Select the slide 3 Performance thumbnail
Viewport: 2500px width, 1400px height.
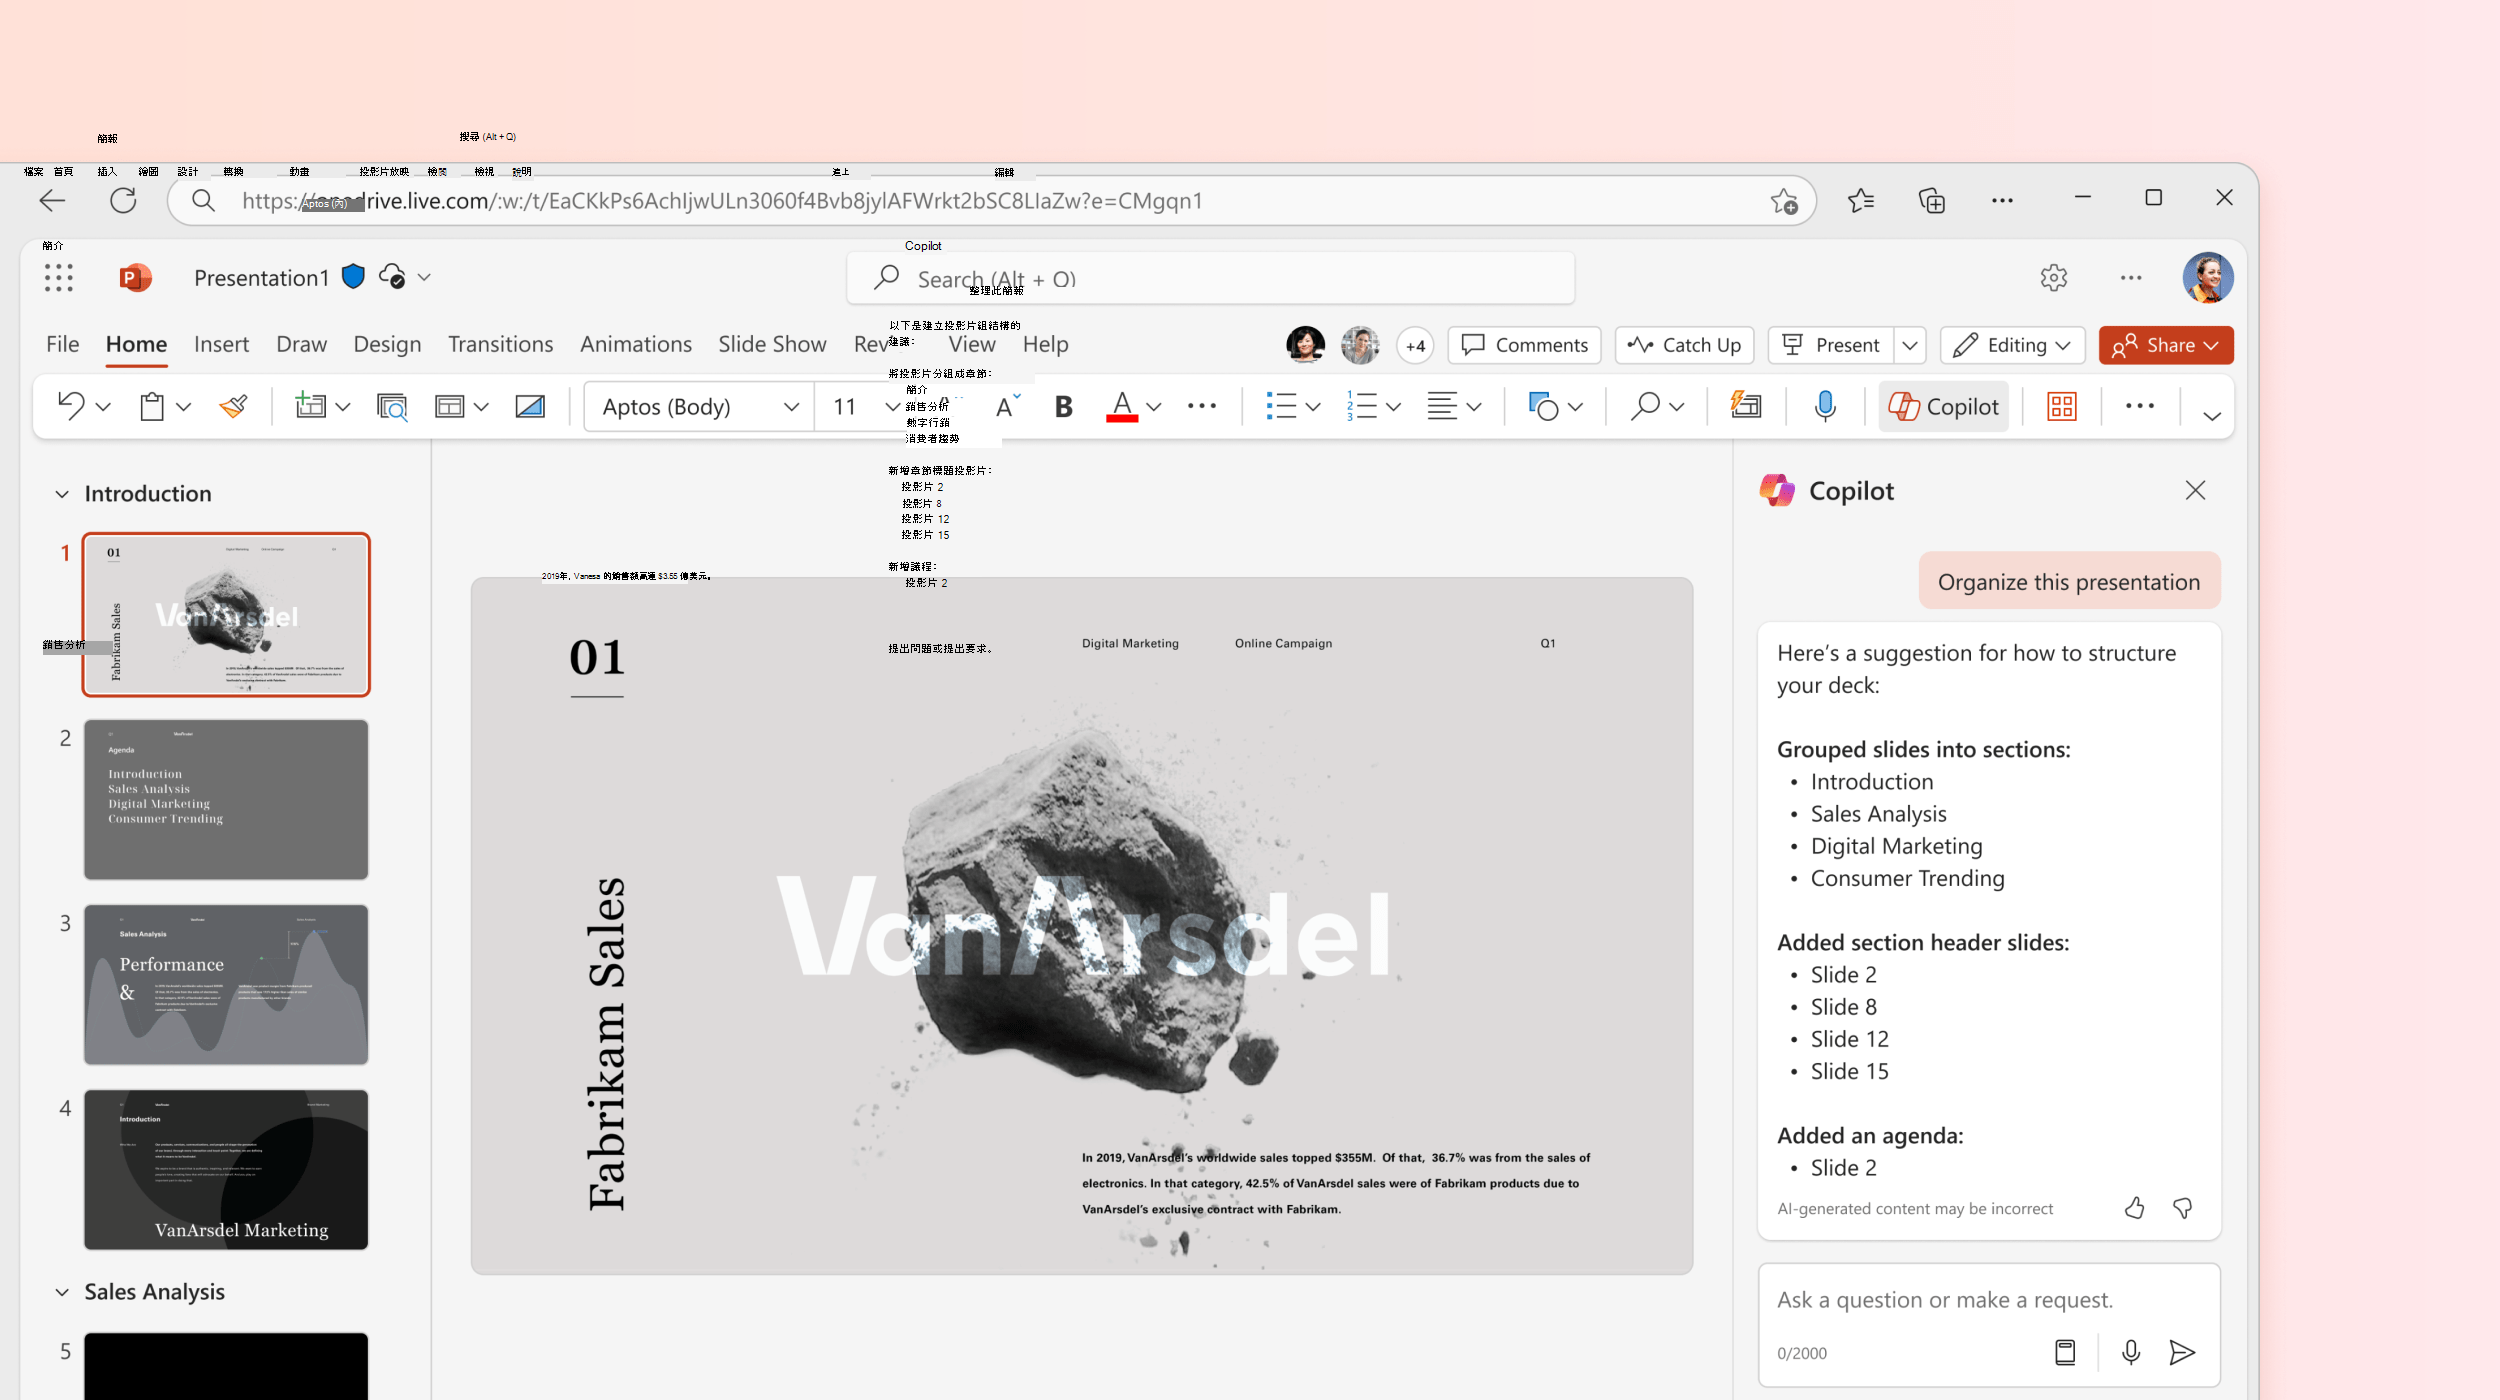[226, 984]
